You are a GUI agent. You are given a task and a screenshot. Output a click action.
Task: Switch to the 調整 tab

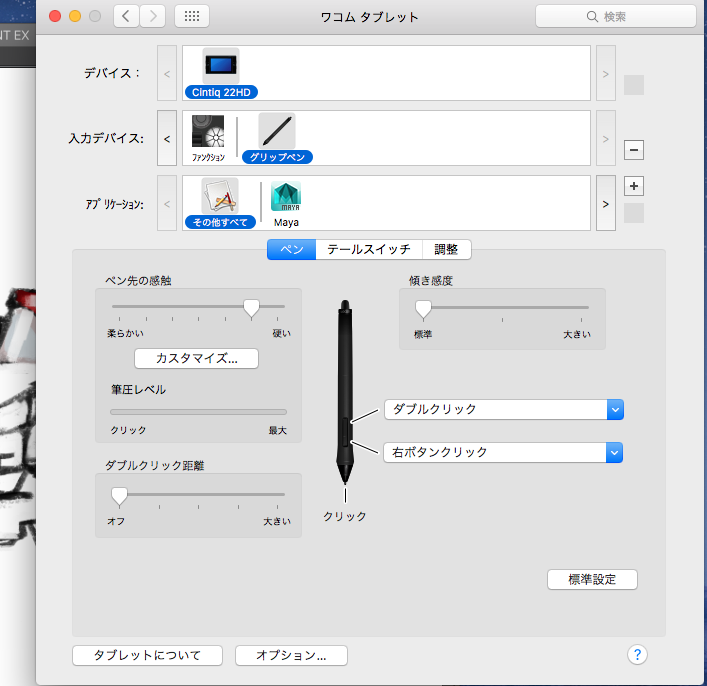coord(446,250)
